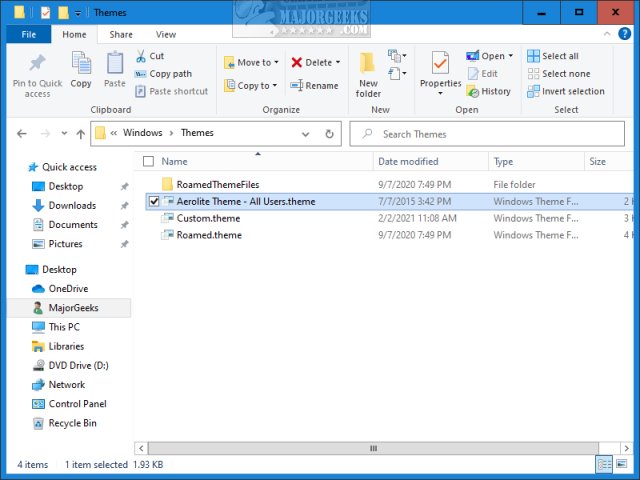Open file History

coord(489,91)
